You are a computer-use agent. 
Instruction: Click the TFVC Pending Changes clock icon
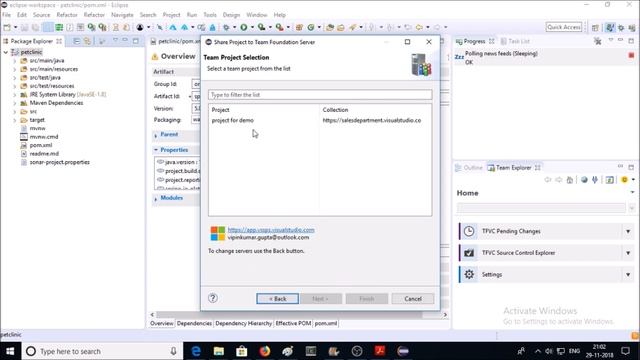click(469, 231)
